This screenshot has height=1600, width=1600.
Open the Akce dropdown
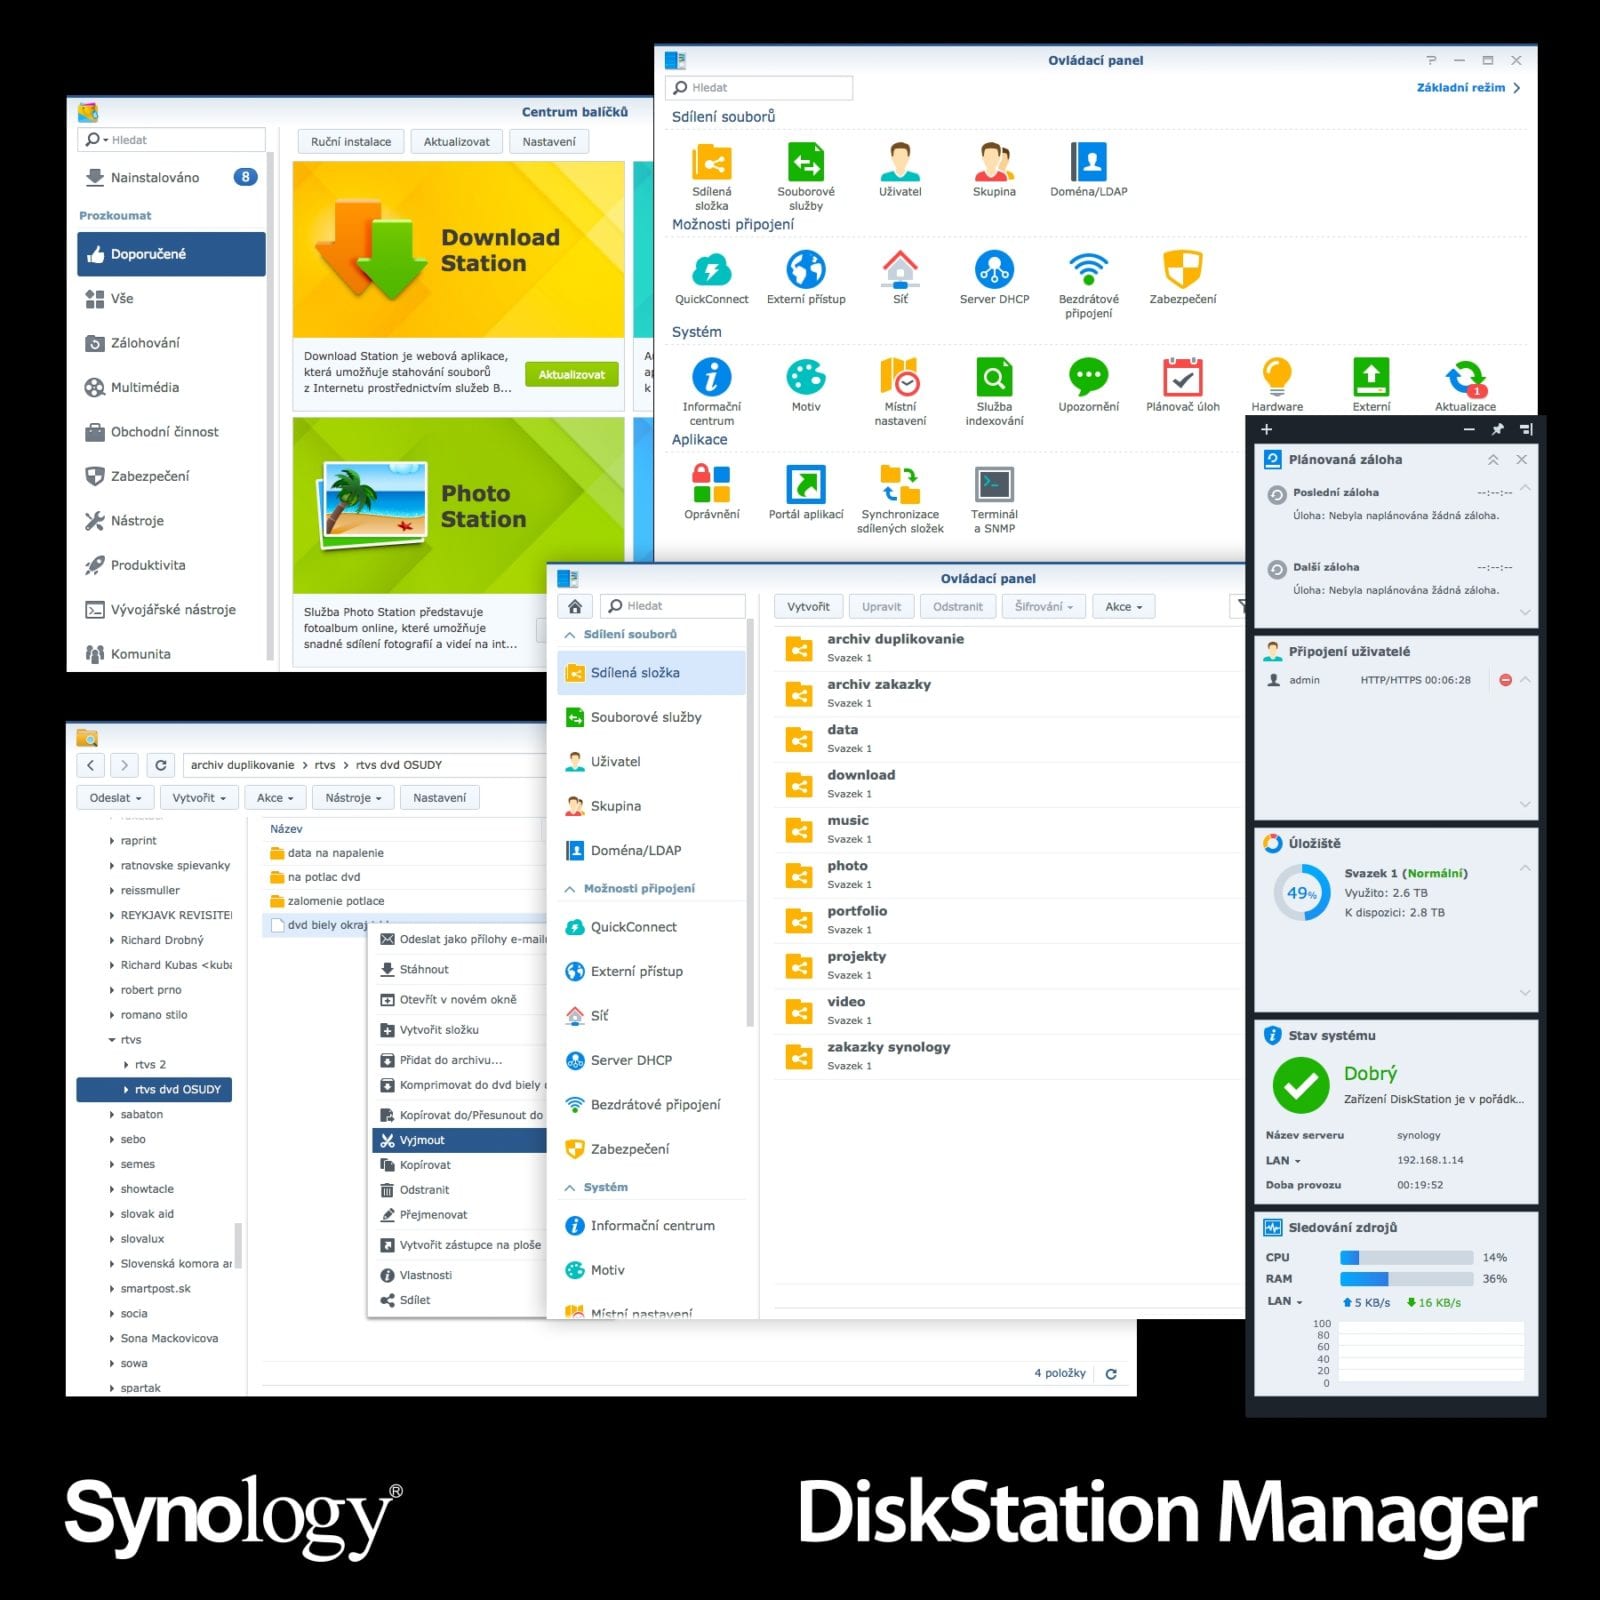pyautogui.click(x=1123, y=606)
